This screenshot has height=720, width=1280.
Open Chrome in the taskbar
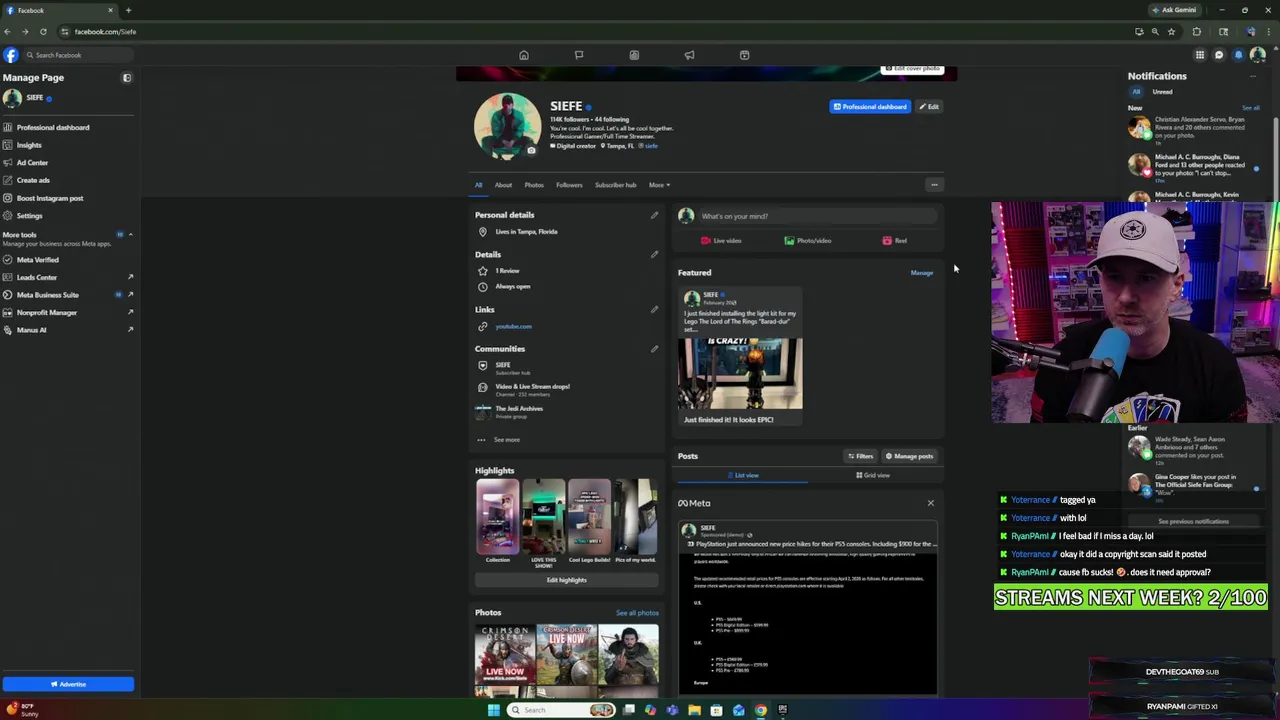pos(760,710)
